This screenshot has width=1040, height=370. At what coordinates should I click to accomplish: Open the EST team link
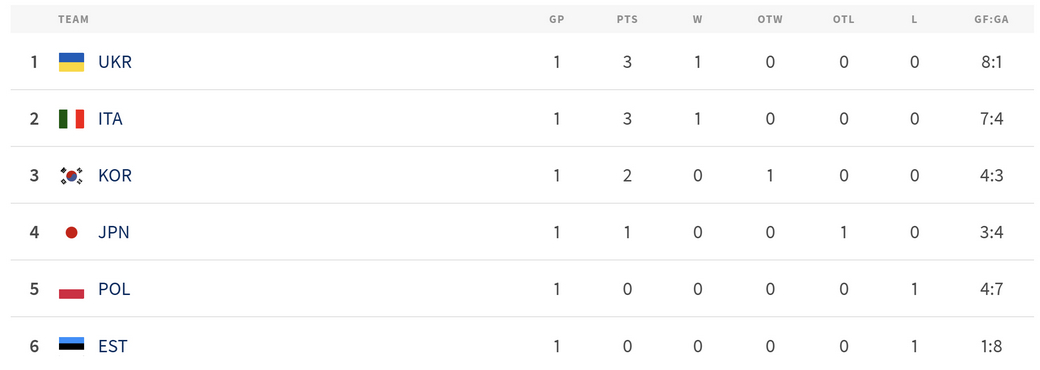[x=113, y=346]
